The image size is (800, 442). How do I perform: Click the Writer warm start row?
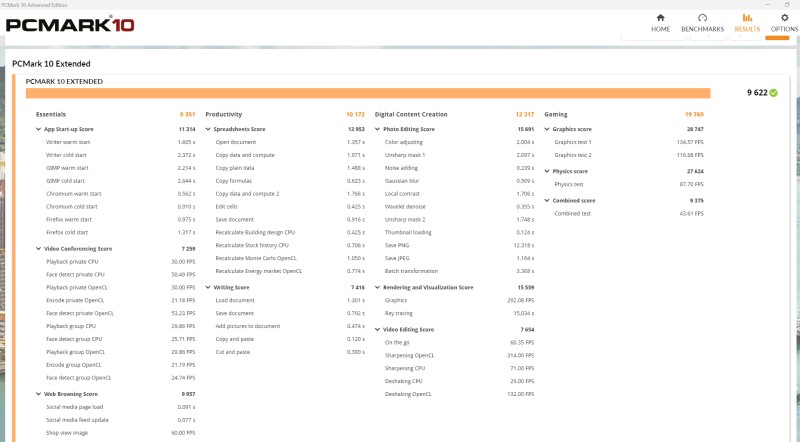click(x=120, y=142)
